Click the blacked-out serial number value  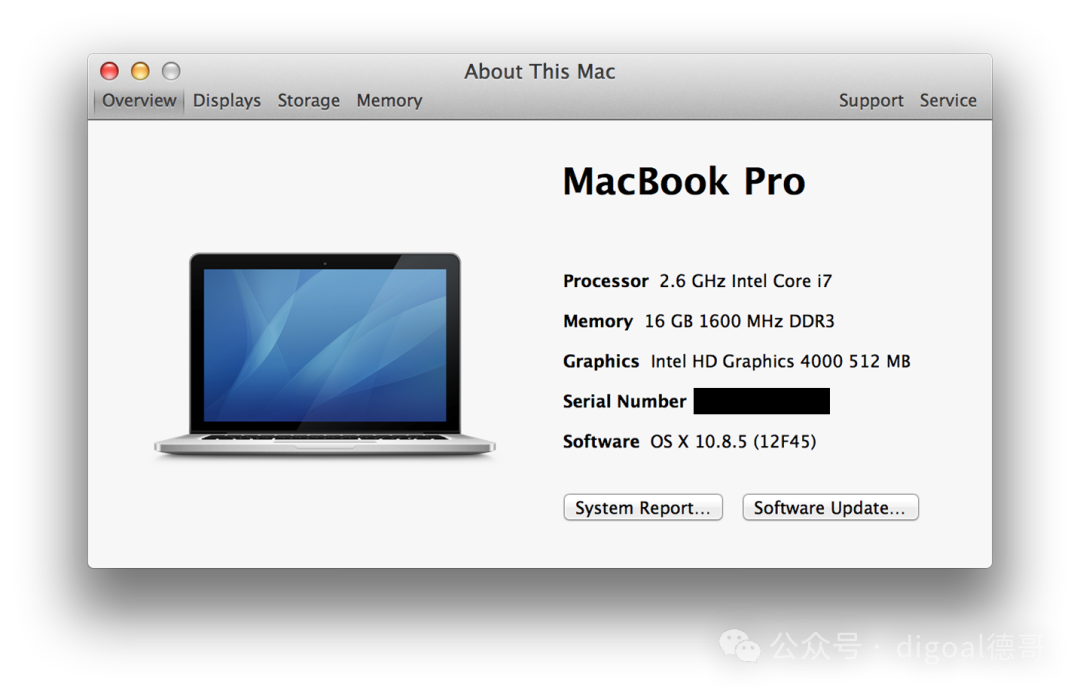[x=761, y=401]
